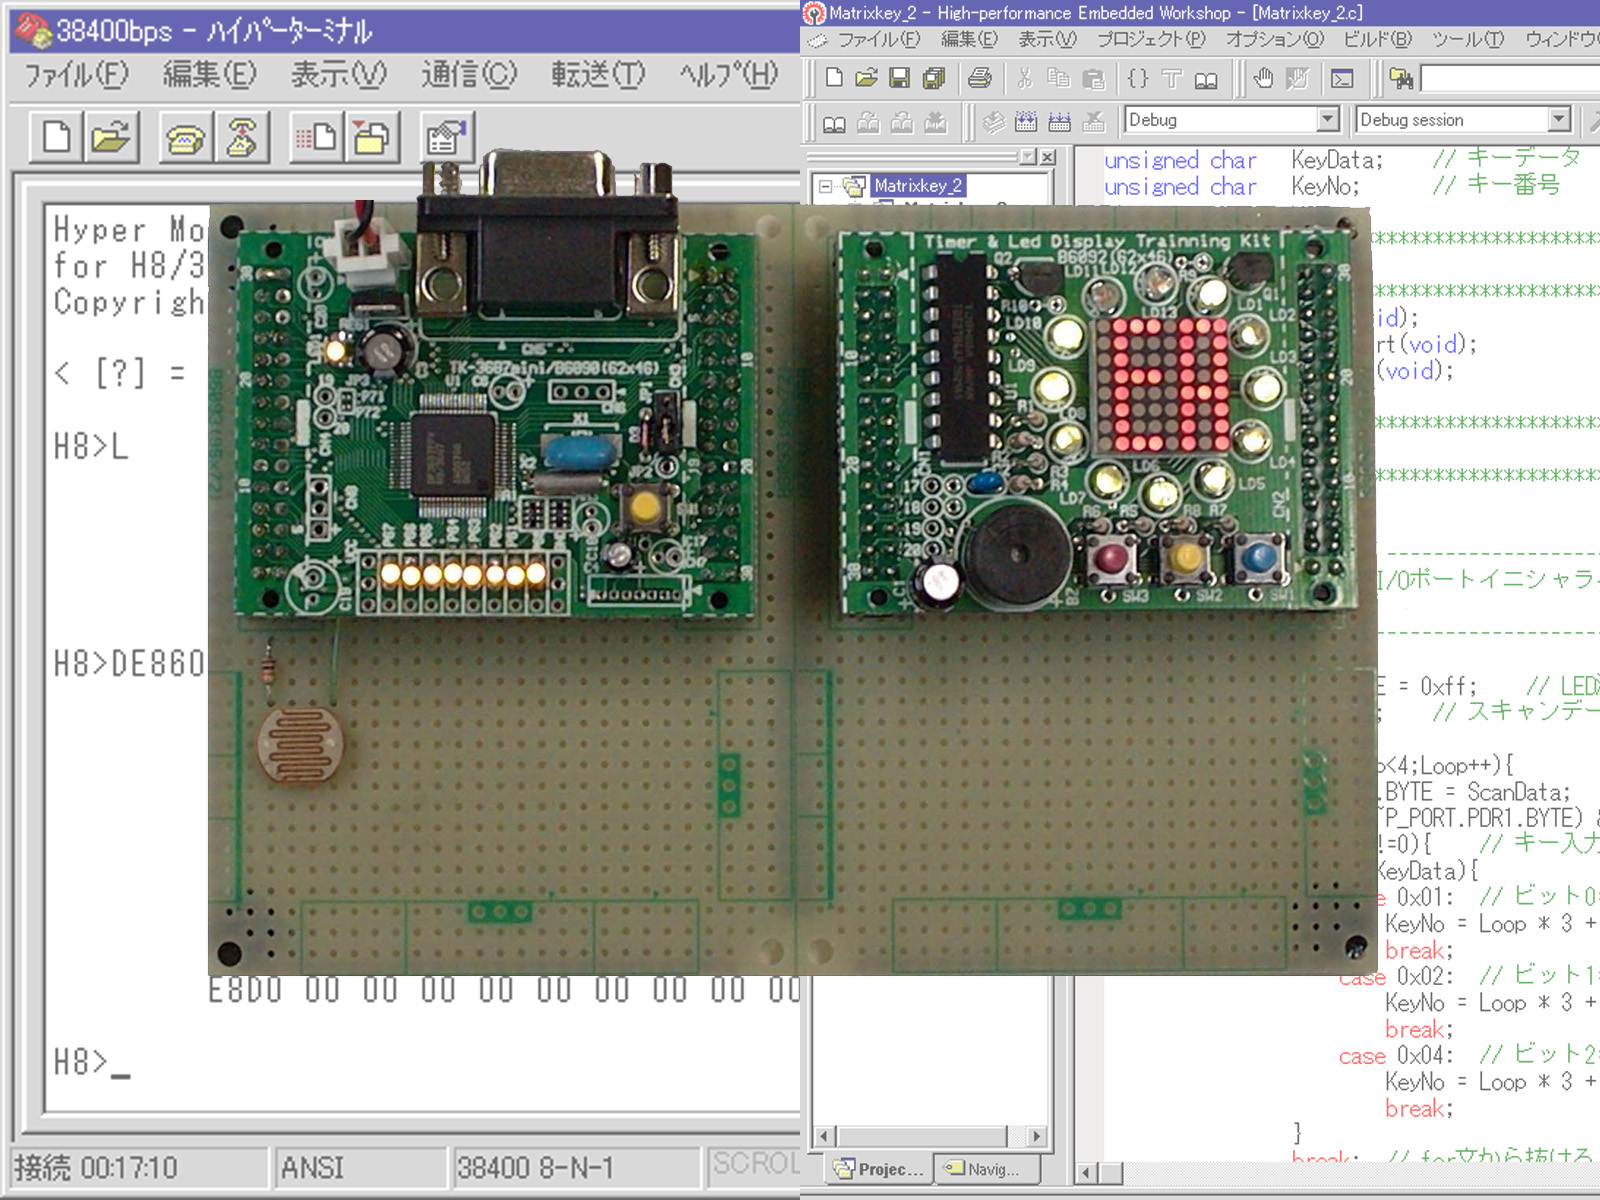Screen dimensions: 1600x1200
Task: Click the find text input field in HEW
Action: [x=1510, y=78]
